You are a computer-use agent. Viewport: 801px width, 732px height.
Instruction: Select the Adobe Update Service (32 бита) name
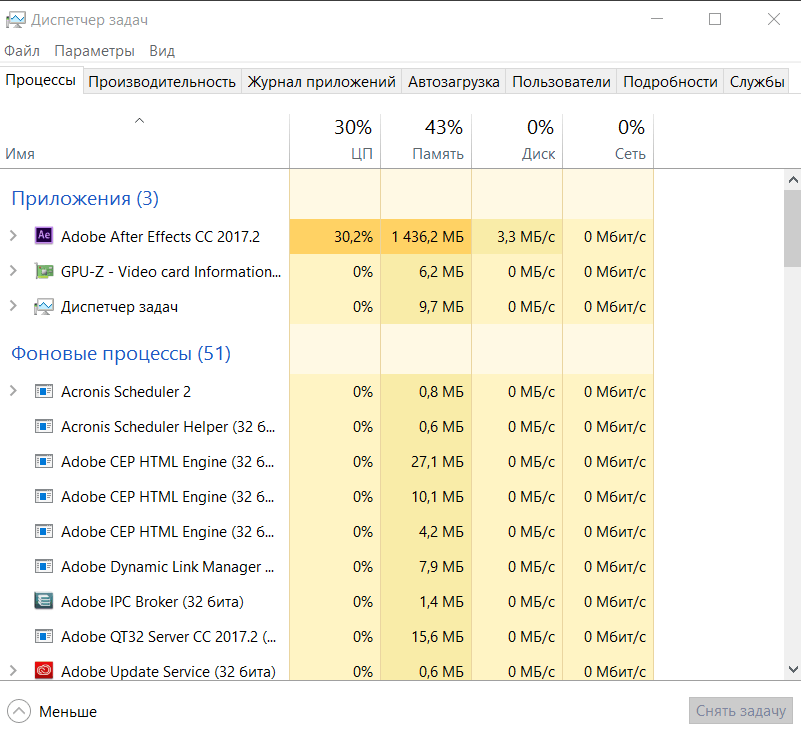point(168,671)
